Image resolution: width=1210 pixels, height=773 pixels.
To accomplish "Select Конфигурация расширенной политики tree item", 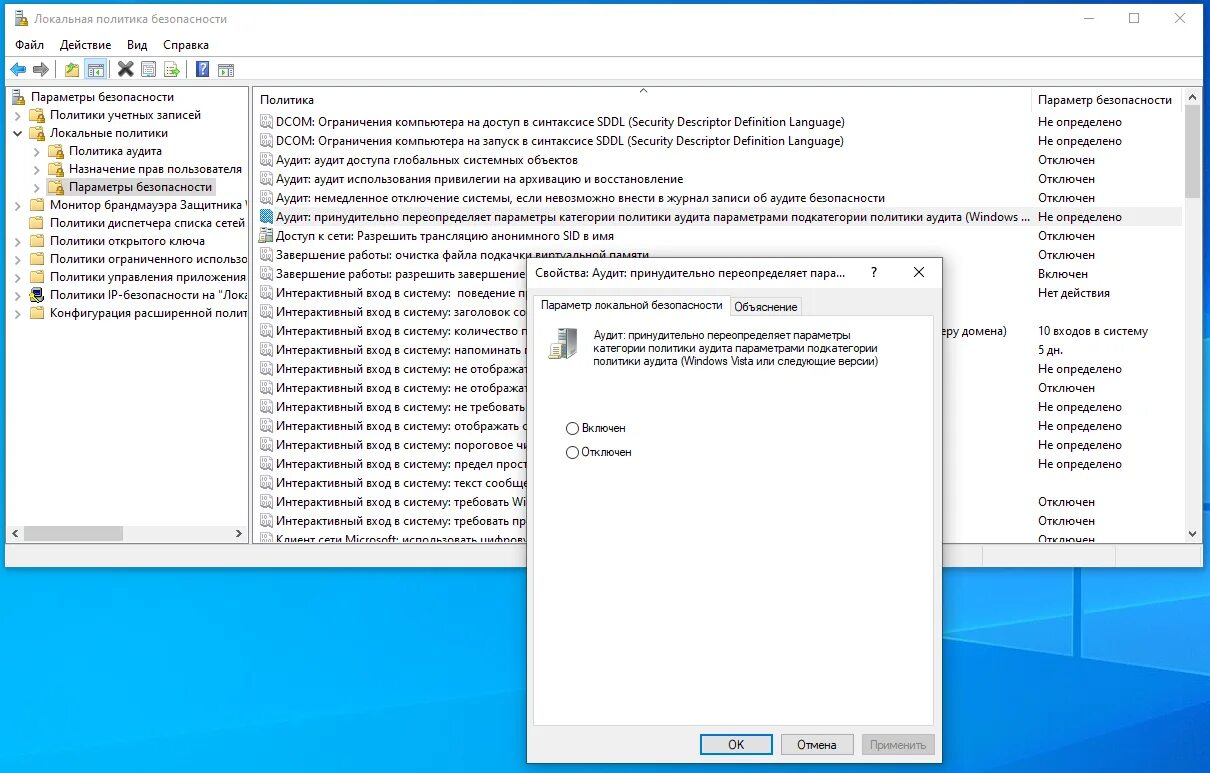I will (x=148, y=313).
